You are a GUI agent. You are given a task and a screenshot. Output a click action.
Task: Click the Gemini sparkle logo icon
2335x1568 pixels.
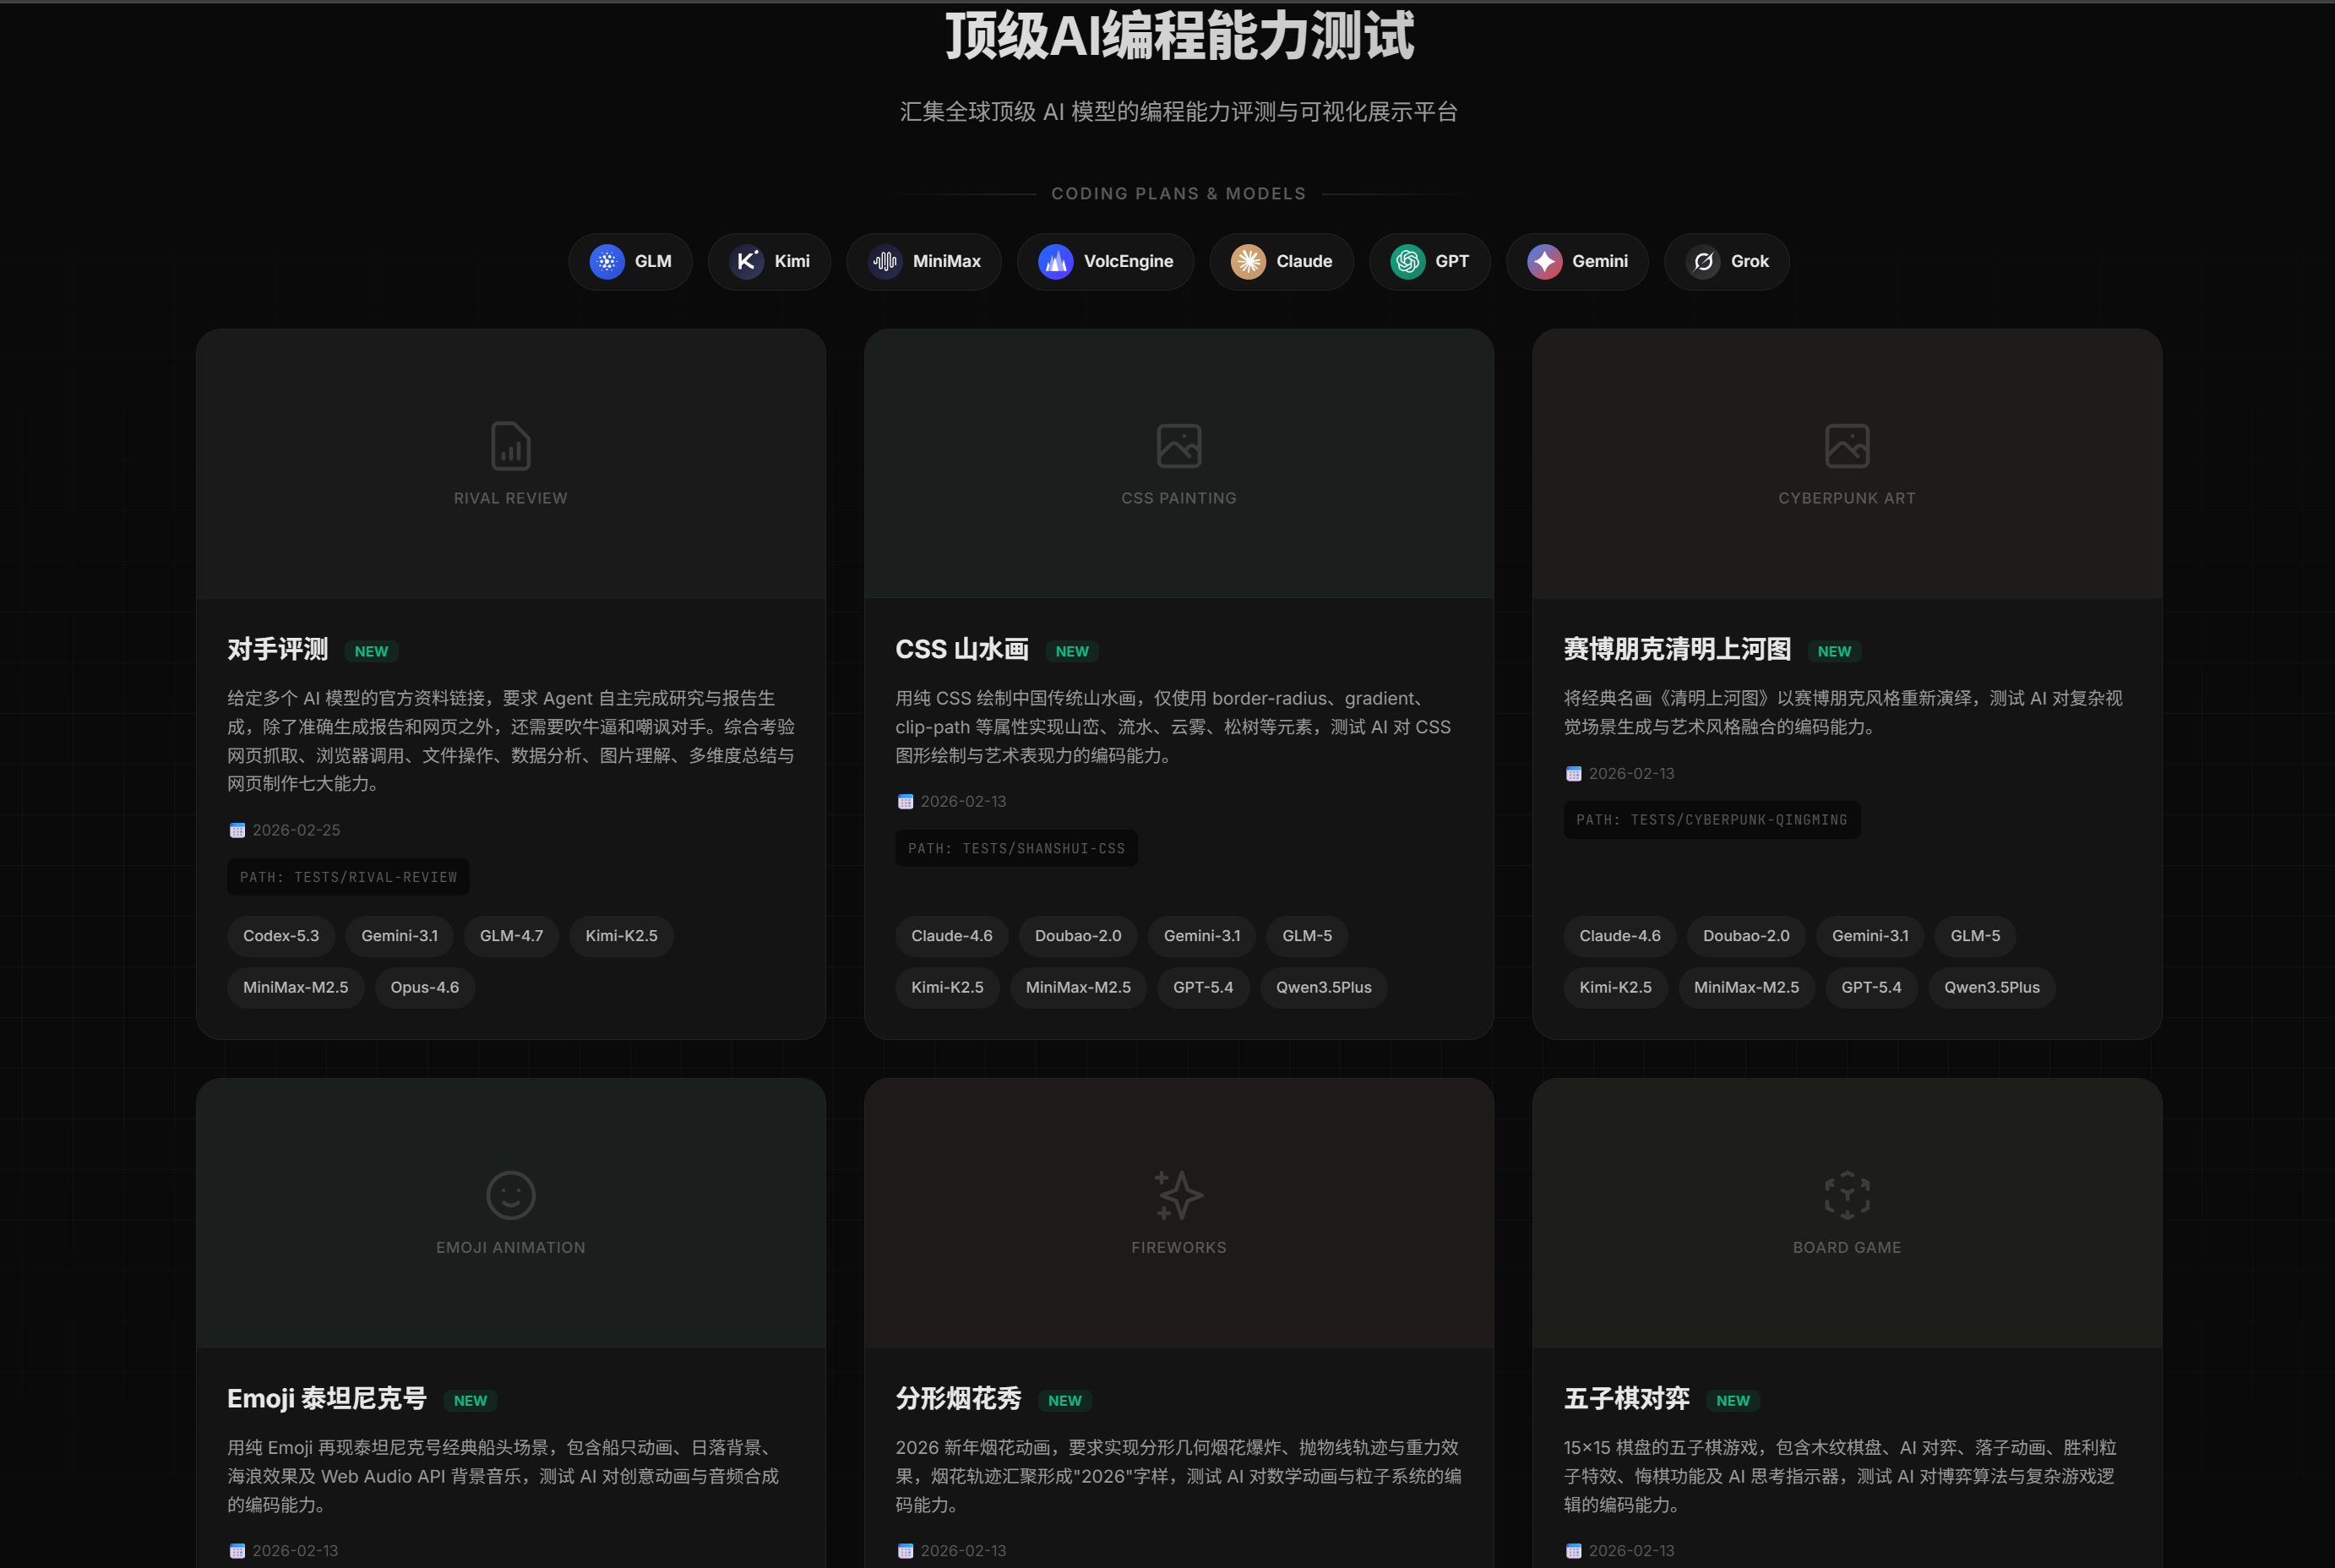[1544, 261]
